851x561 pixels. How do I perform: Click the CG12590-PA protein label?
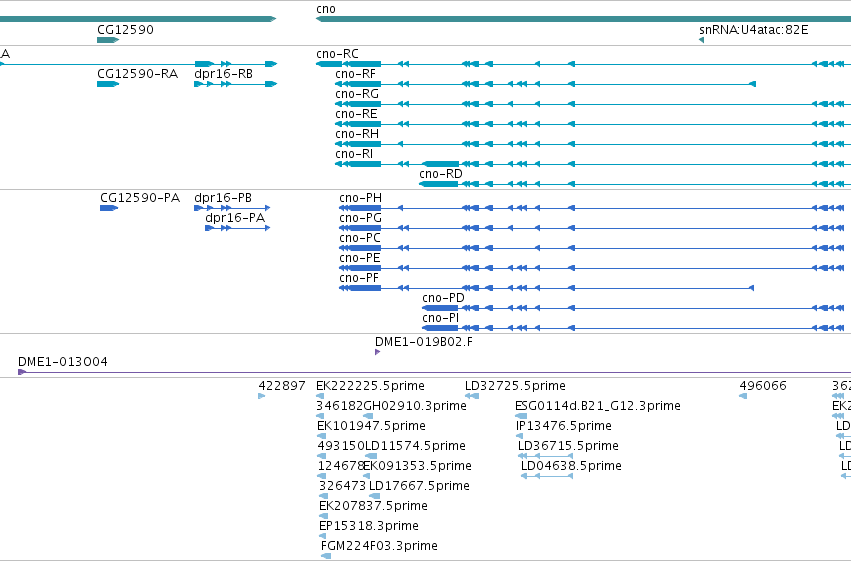click(140, 198)
